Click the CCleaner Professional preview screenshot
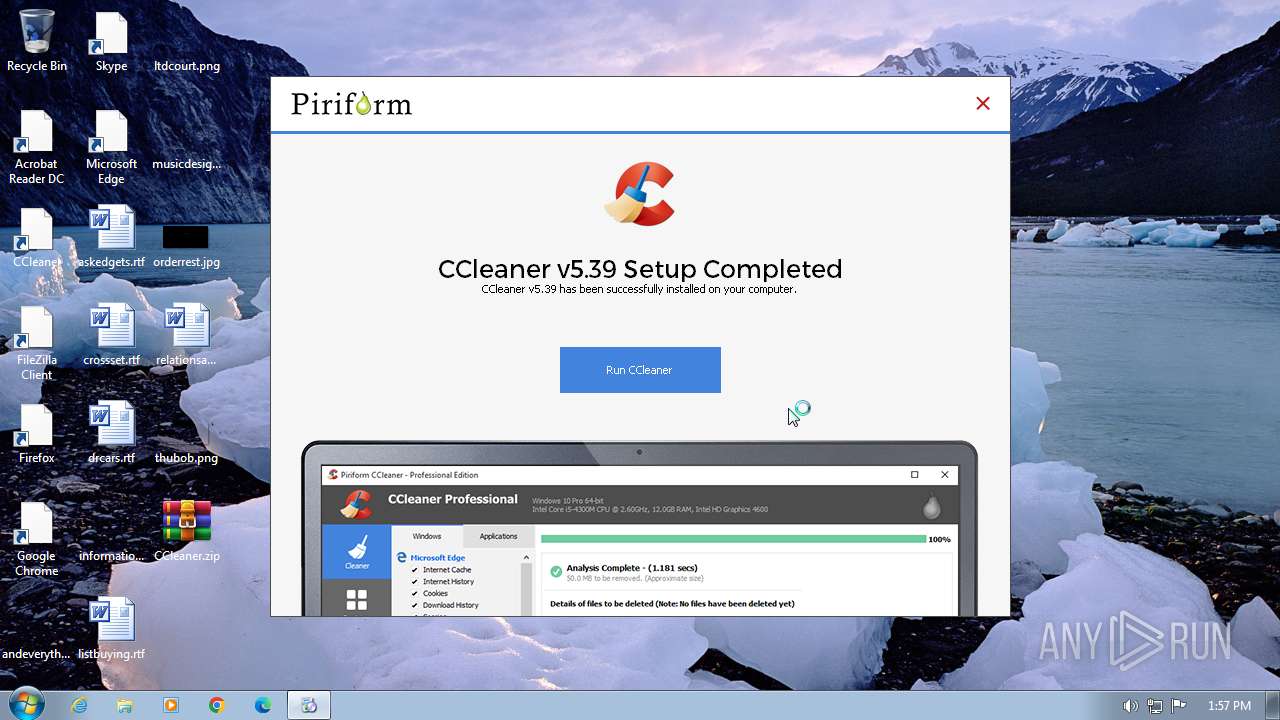 [x=639, y=528]
